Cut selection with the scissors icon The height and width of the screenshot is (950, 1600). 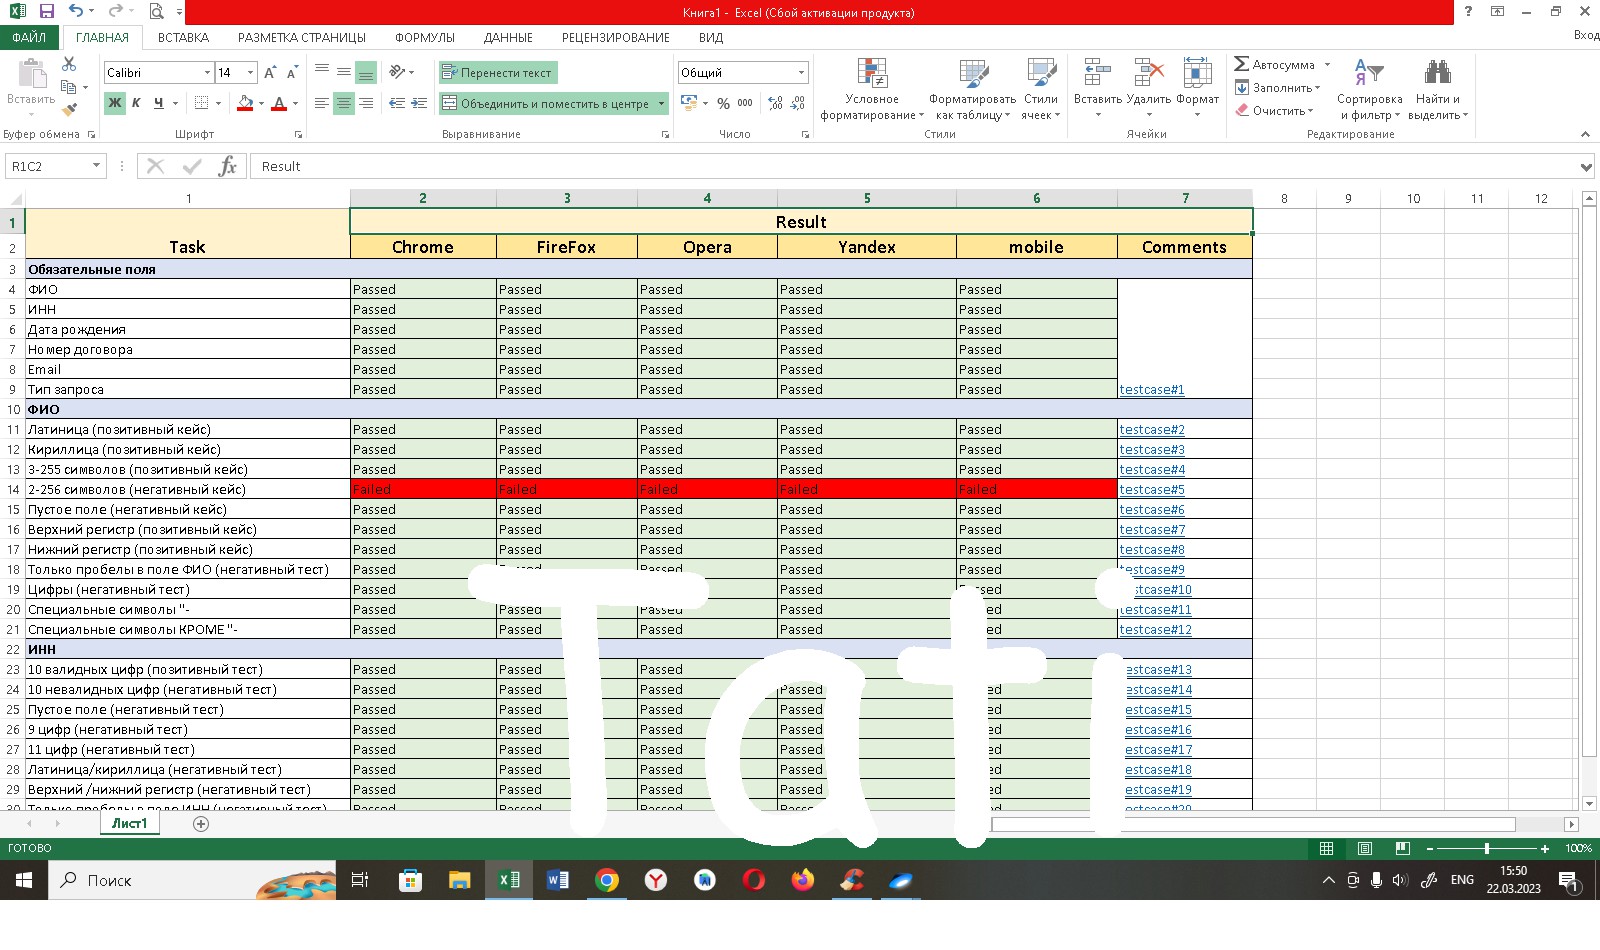pos(69,64)
